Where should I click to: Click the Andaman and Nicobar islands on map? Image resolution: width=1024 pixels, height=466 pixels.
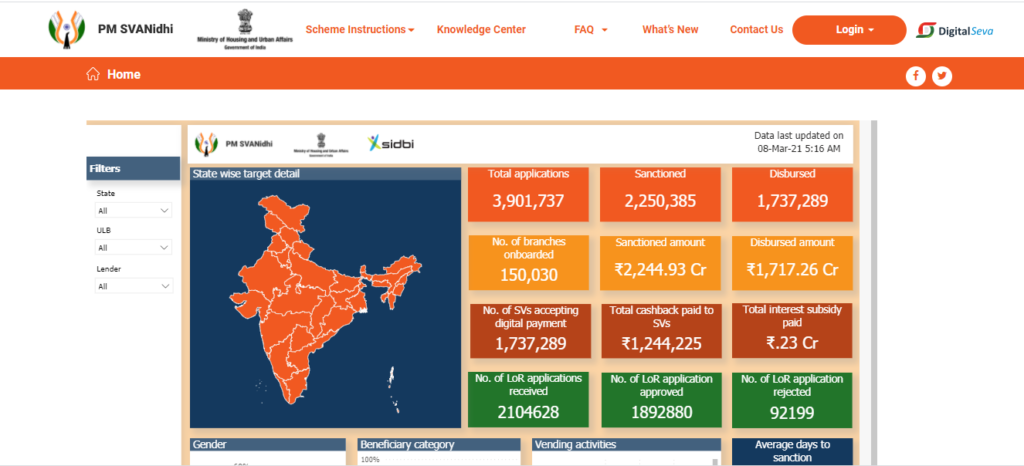click(393, 390)
